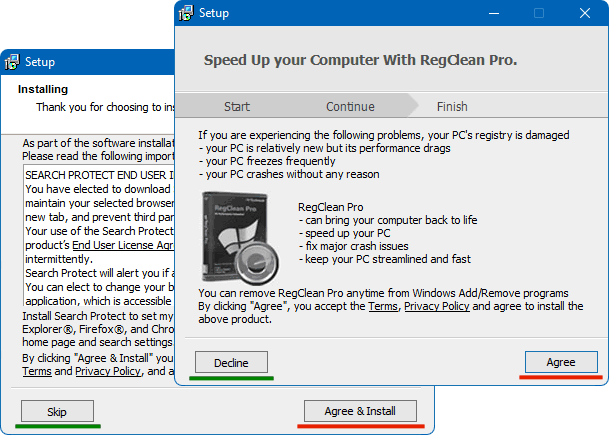The height and width of the screenshot is (435, 609).
Task: Select the Finish step in the wizard bar
Action: click(452, 106)
